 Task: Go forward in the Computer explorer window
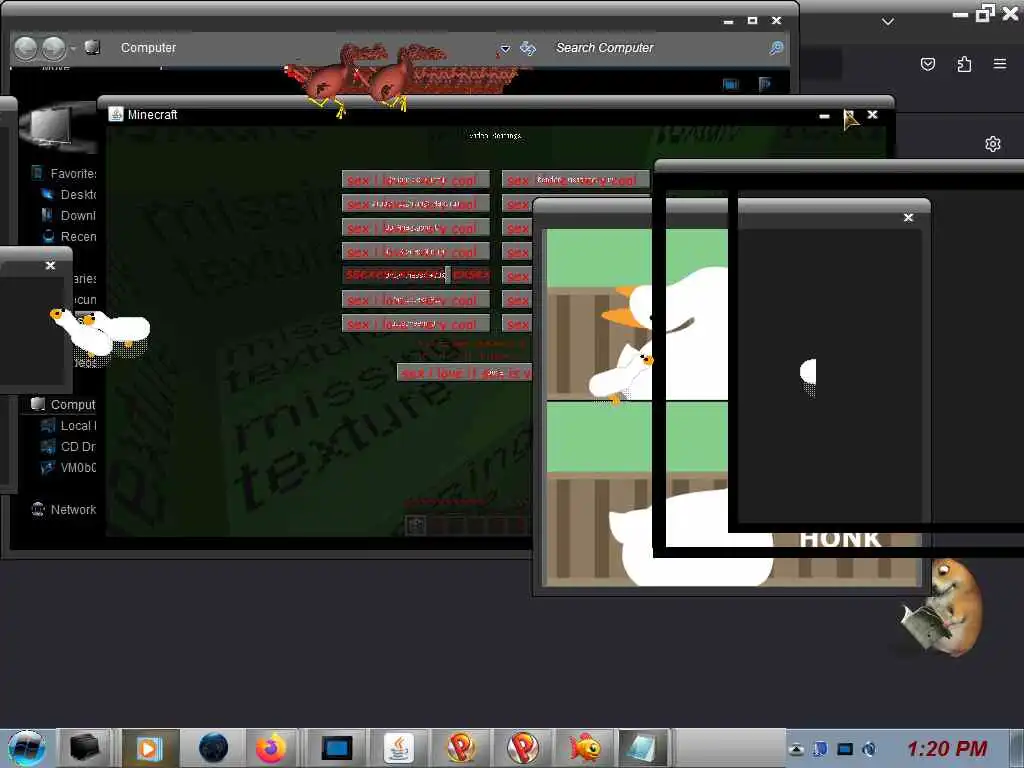[54, 48]
